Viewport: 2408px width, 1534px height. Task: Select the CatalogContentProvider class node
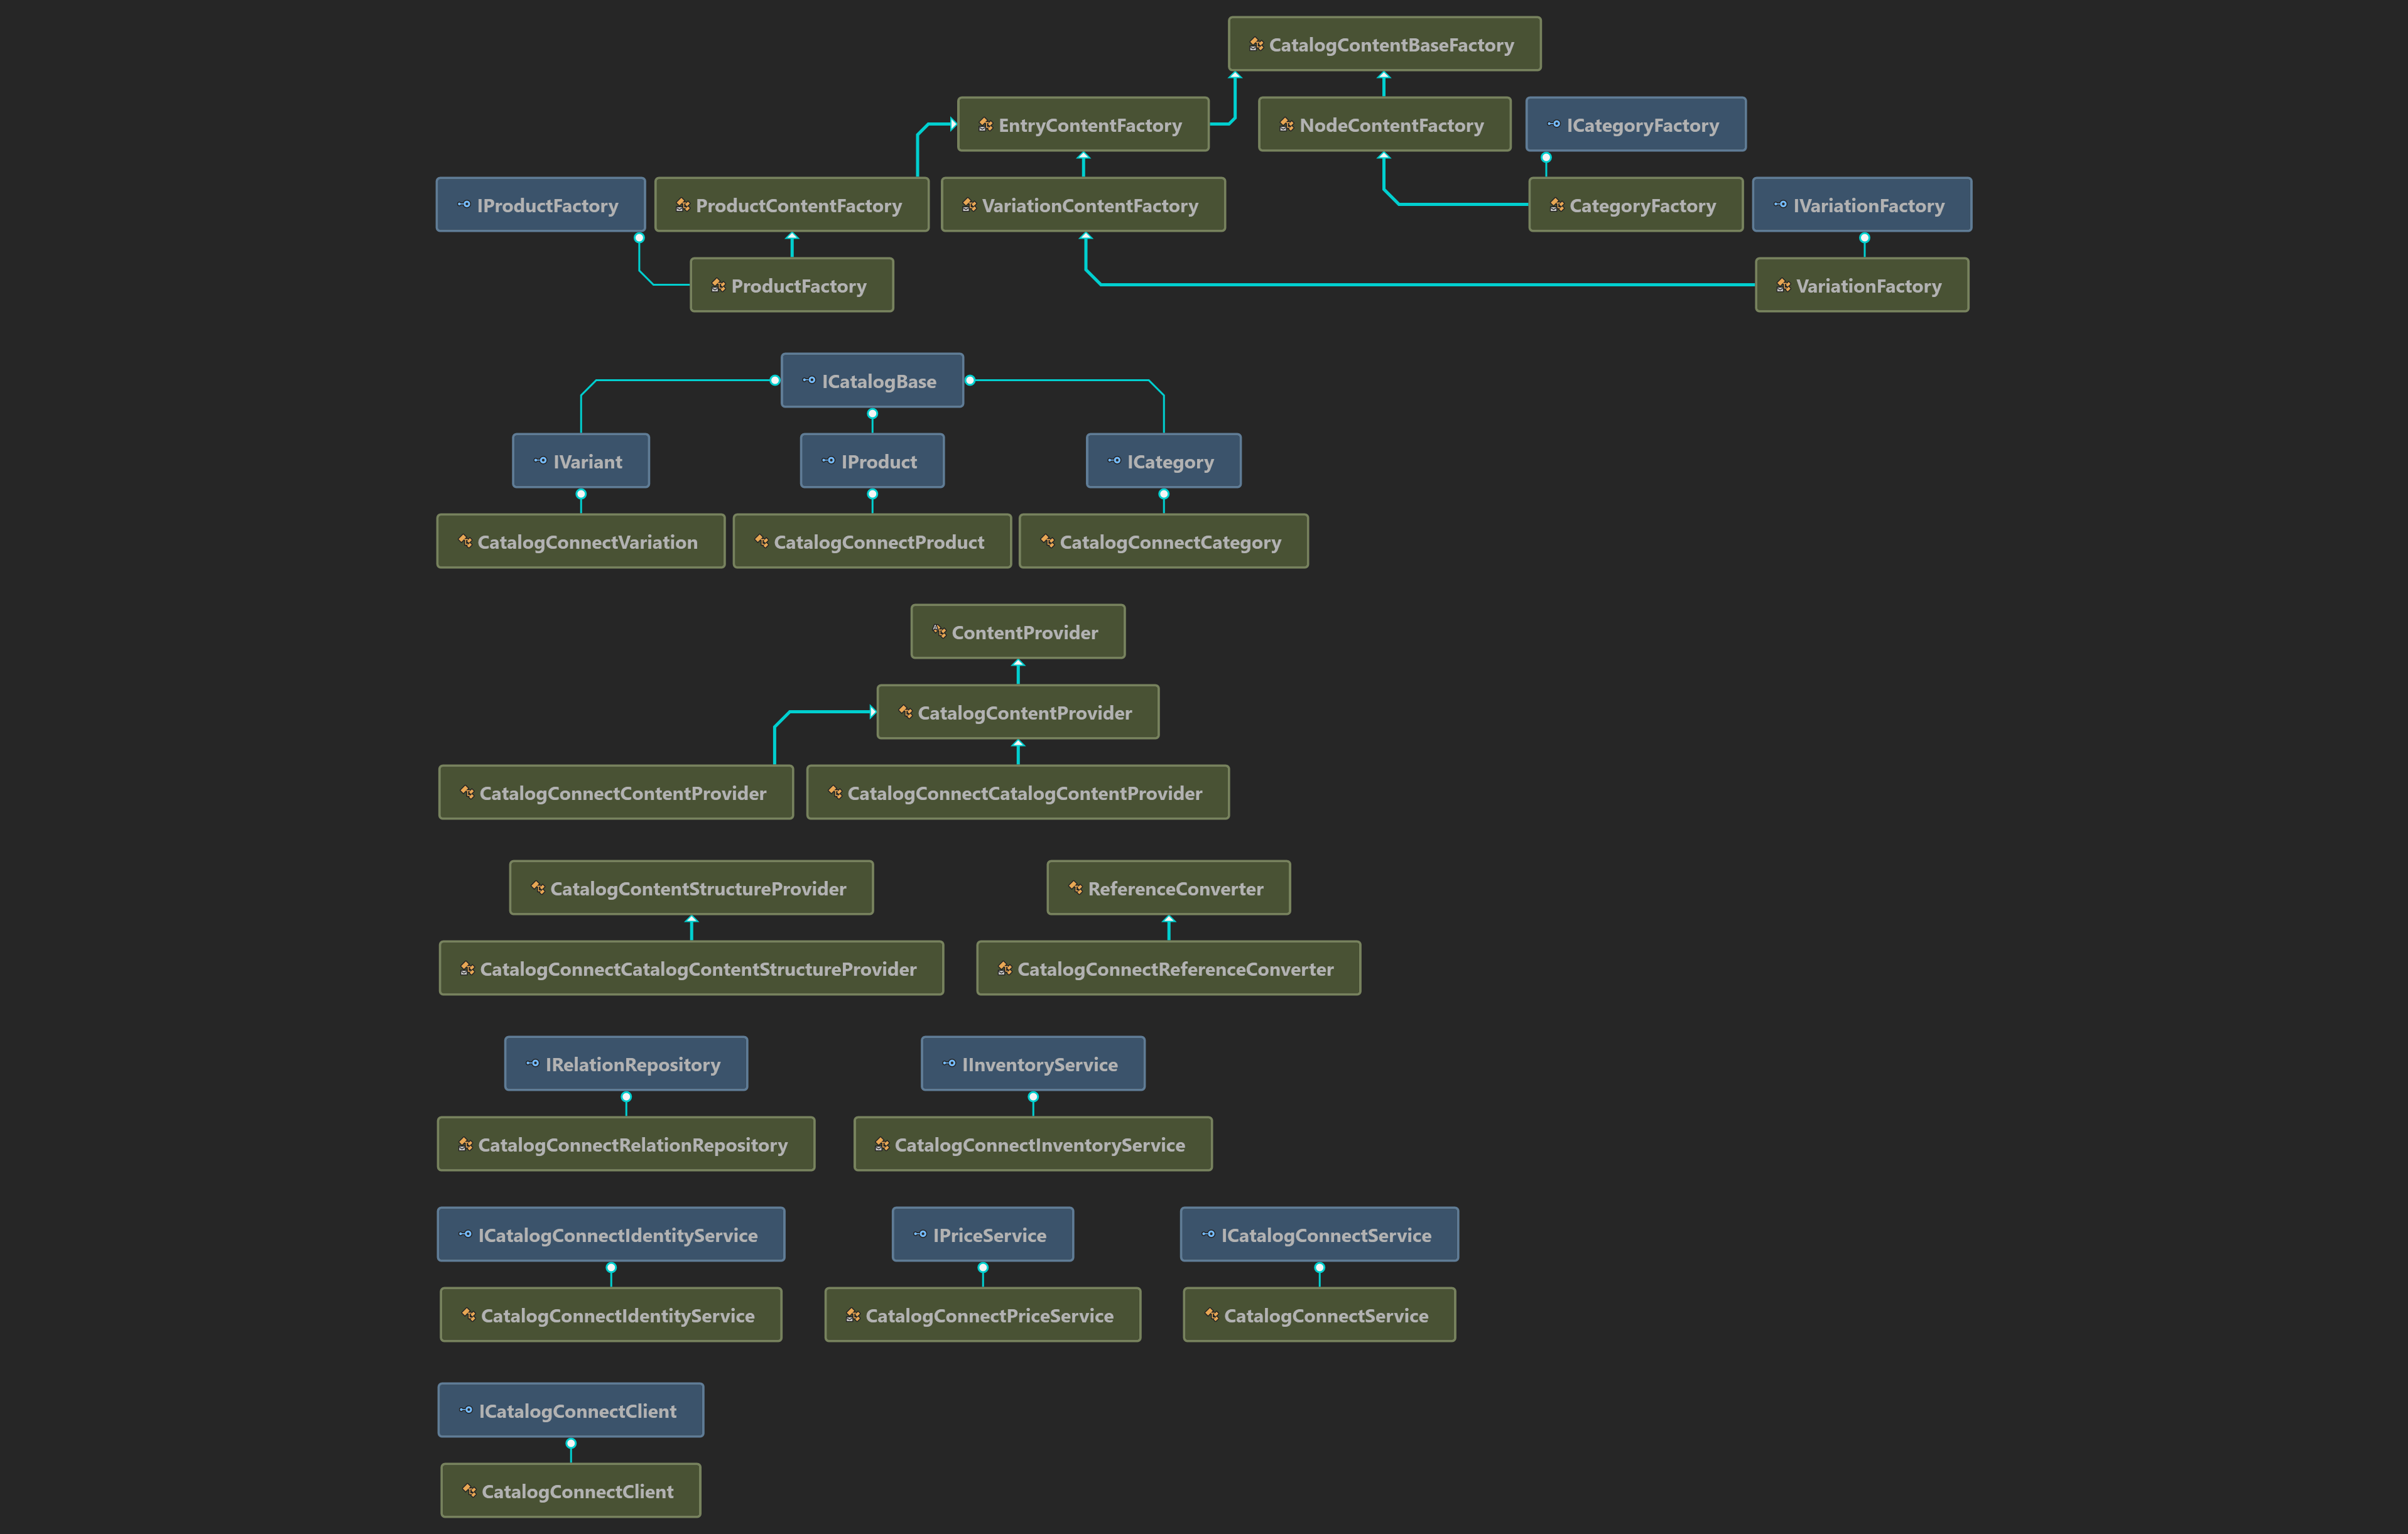(x=1017, y=712)
